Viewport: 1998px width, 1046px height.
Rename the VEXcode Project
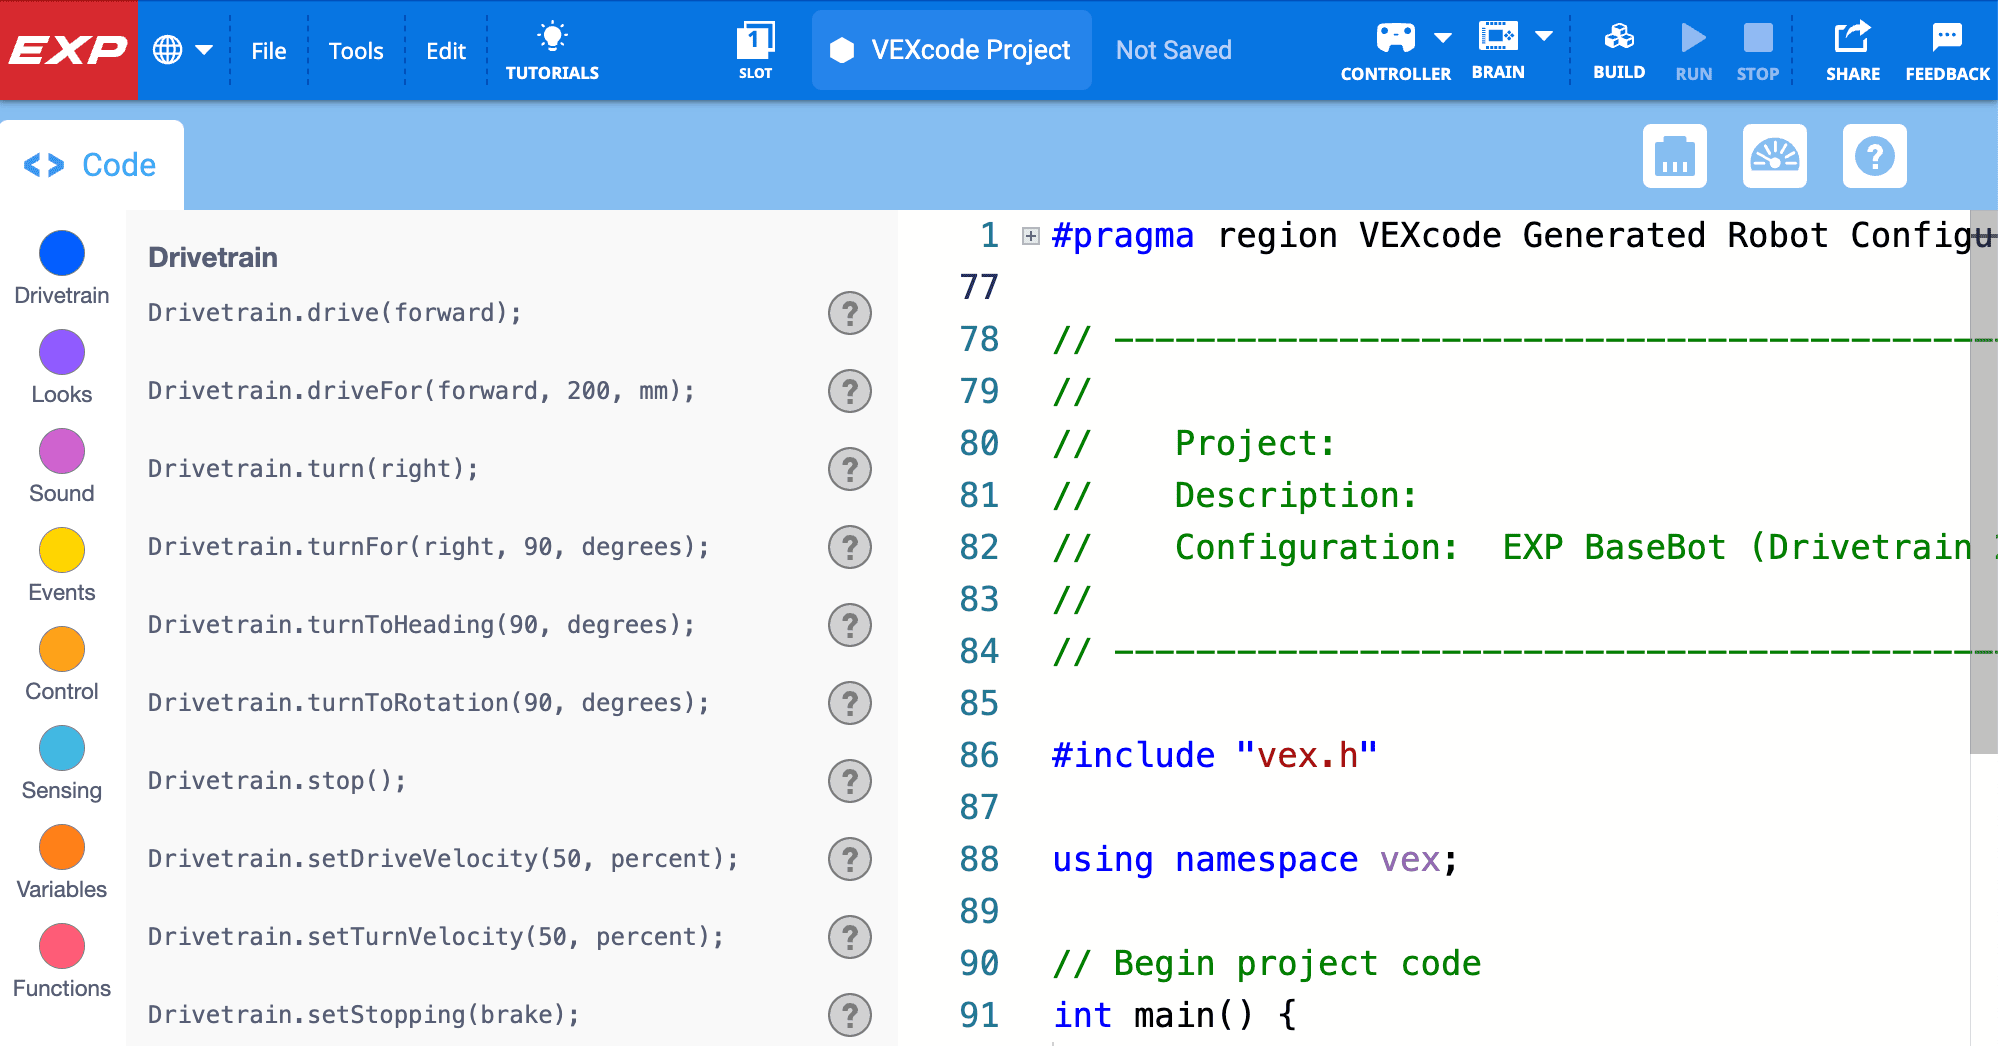click(x=950, y=49)
